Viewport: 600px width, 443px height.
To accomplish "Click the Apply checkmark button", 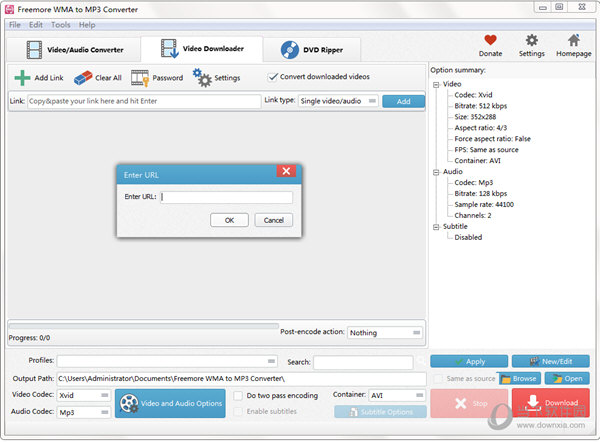I will 469,361.
